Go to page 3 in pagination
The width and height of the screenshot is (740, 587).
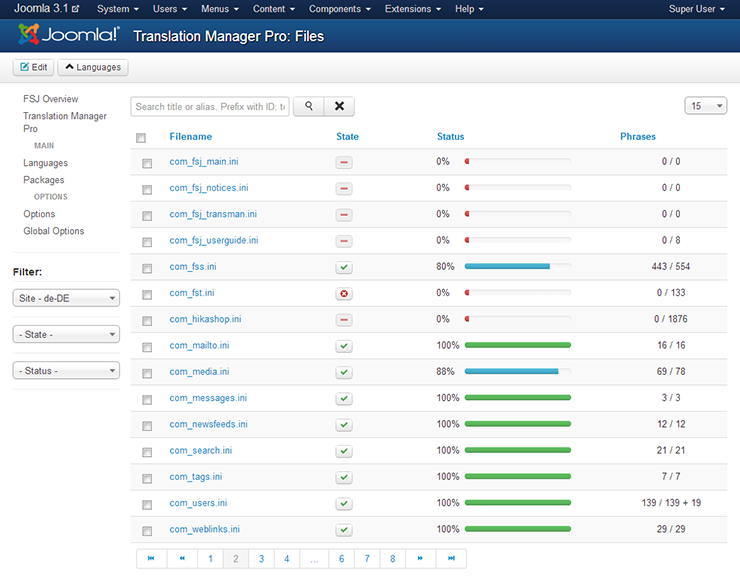pos(261,559)
